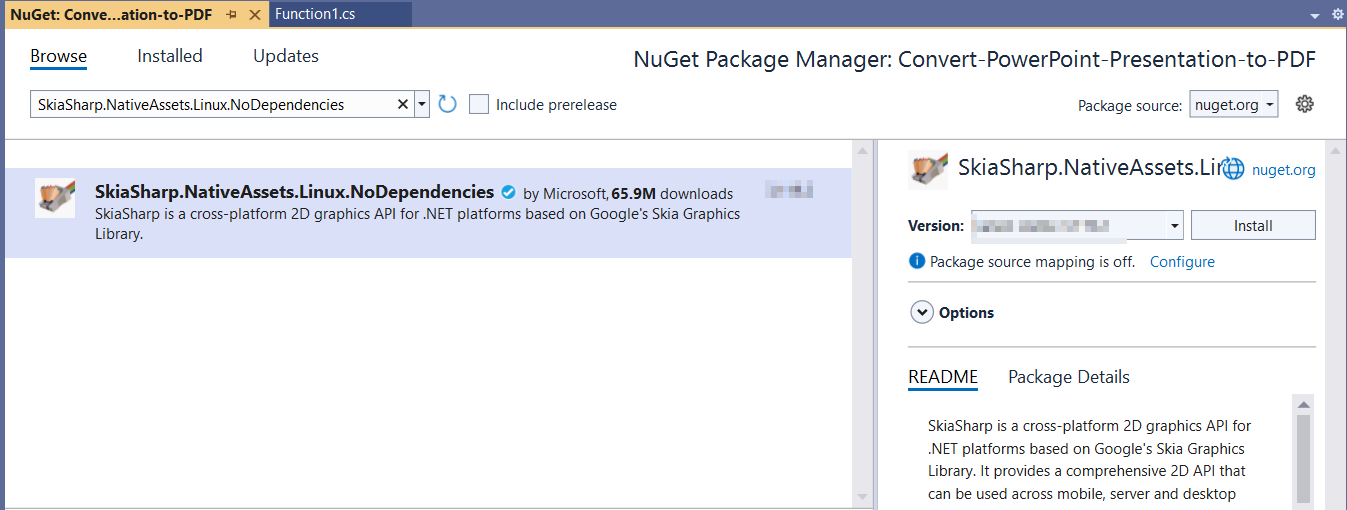
Task: Toggle Include prerelease checkbox
Action: (x=479, y=104)
